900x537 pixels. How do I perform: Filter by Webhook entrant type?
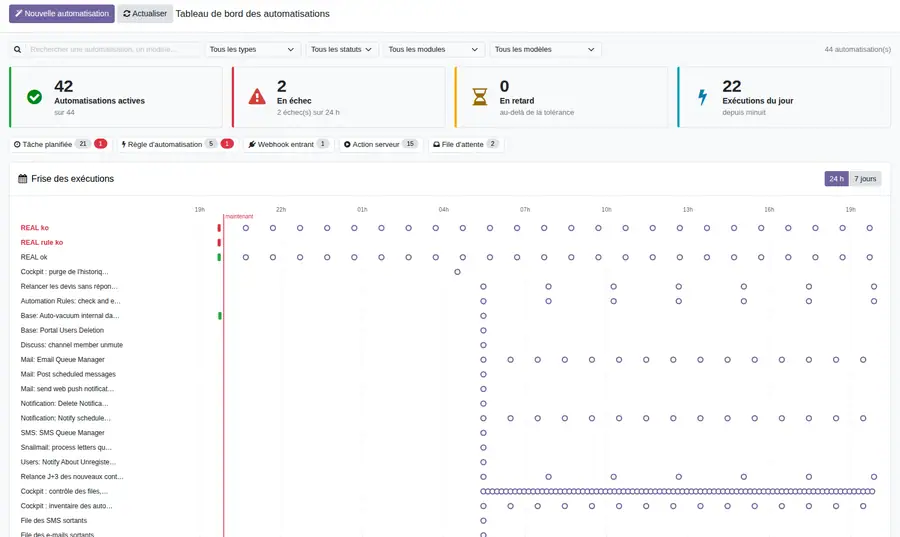pos(288,145)
